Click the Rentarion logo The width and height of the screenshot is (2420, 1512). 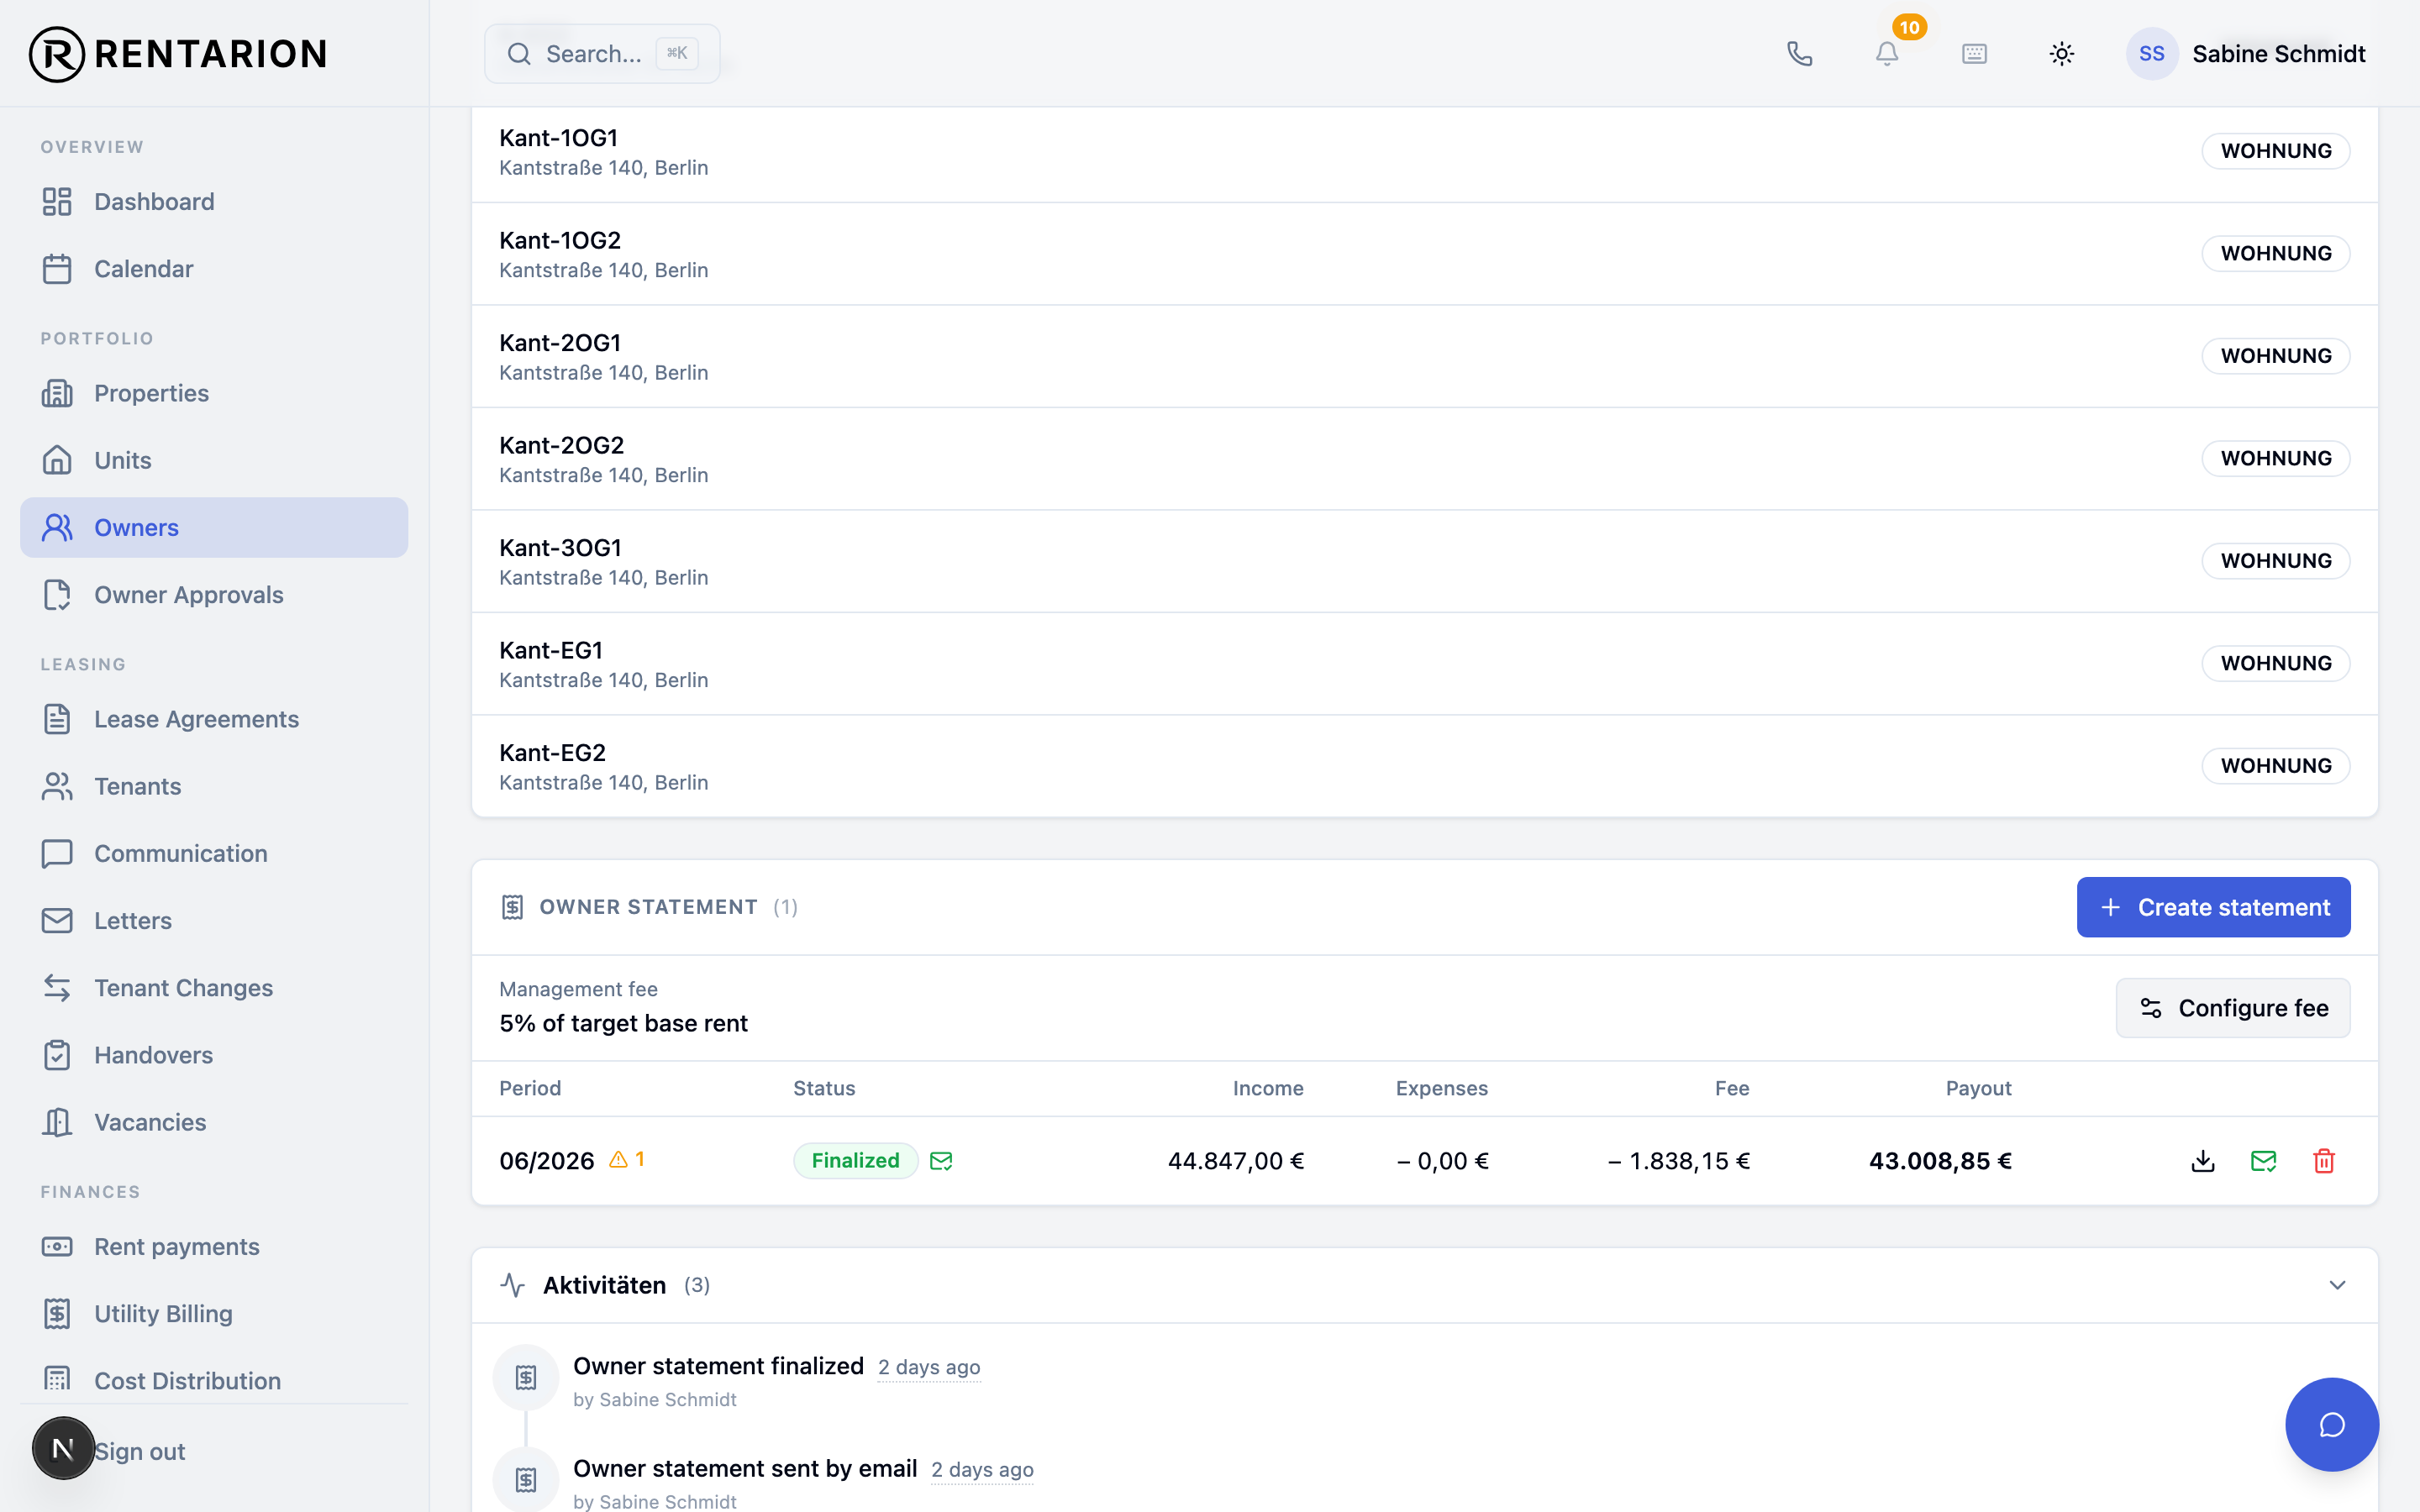pyautogui.click(x=178, y=54)
